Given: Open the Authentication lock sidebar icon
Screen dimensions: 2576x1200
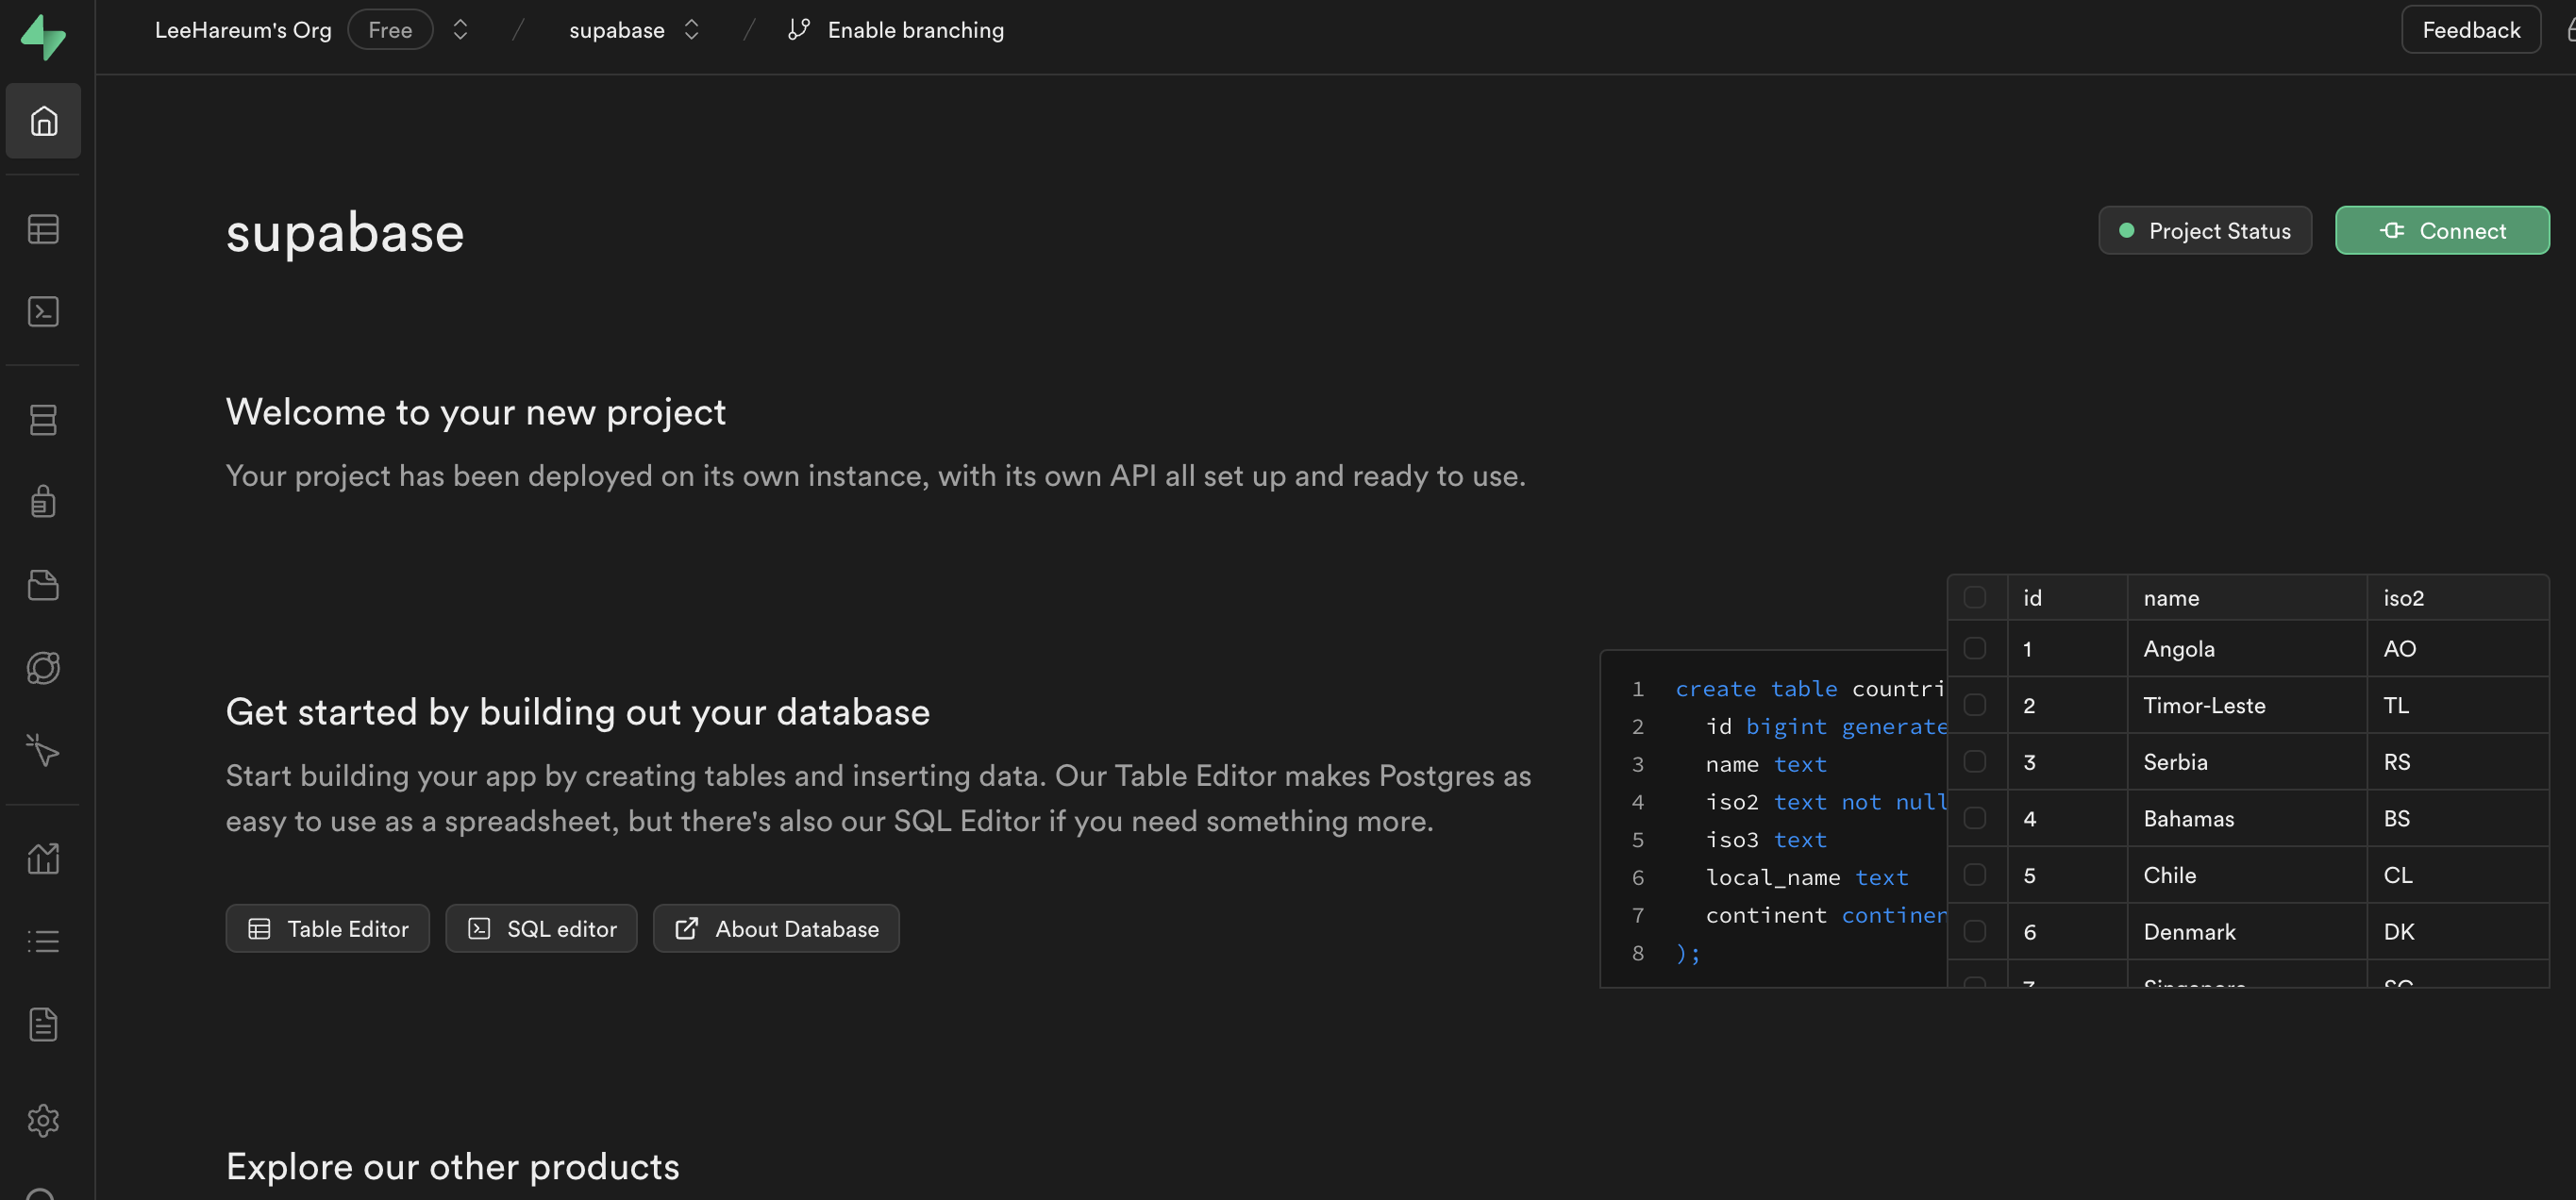Looking at the screenshot, I should point(43,501).
